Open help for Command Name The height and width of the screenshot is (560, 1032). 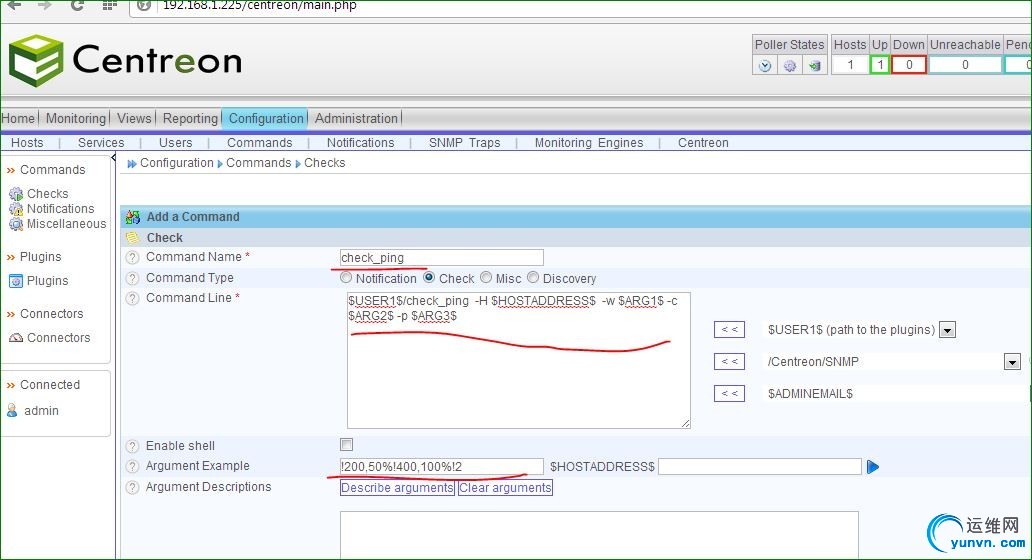click(x=132, y=257)
